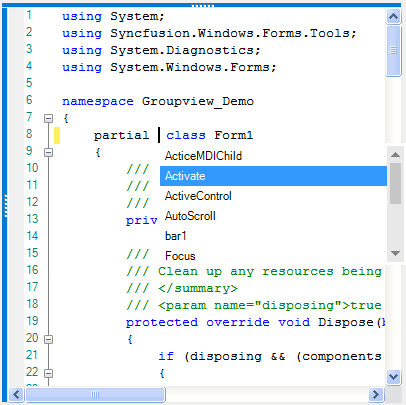Collapse the namespace block at line 7
The width and height of the screenshot is (406, 405).
[48, 118]
